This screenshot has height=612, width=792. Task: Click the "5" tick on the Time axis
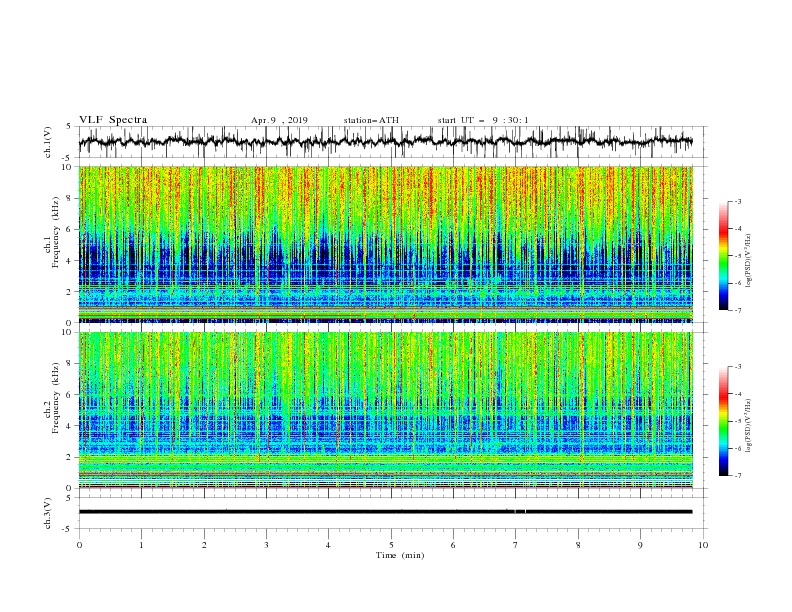point(391,545)
